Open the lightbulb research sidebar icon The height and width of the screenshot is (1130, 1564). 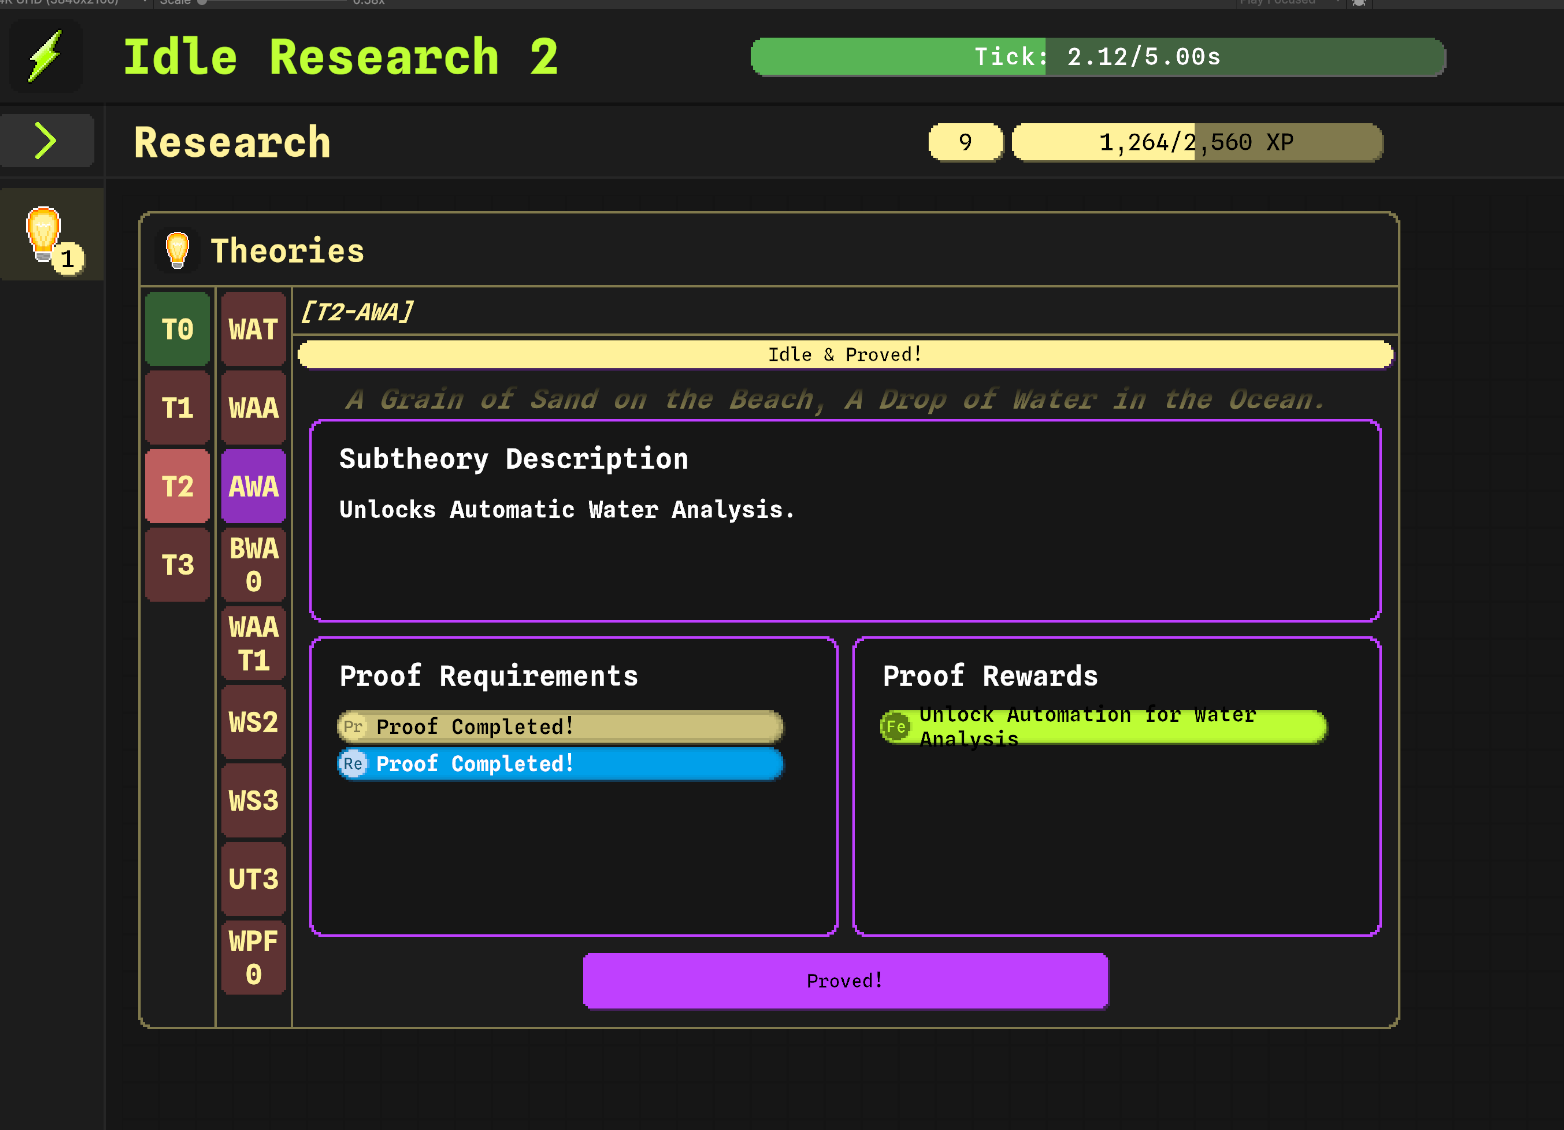pos(45,235)
